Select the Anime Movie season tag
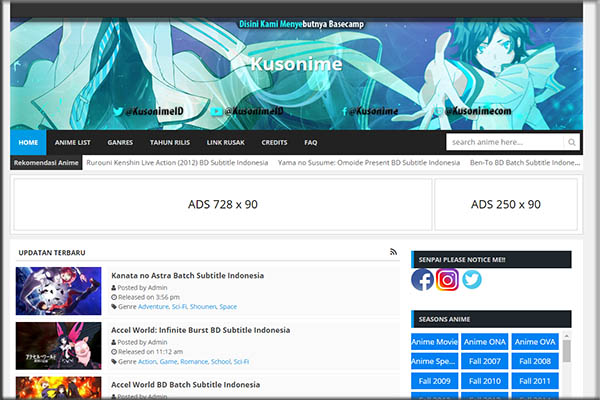Viewport: 600px width, 400px height. tap(434, 341)
